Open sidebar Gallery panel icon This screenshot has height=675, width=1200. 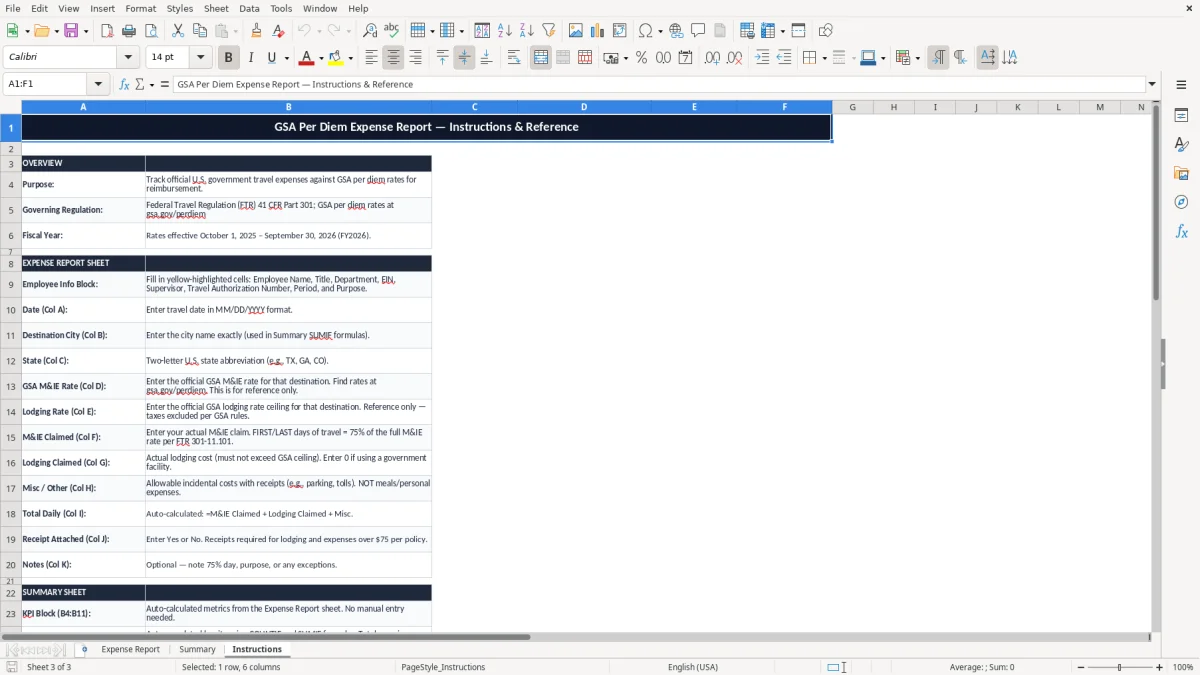click(x=1181, y=174)
